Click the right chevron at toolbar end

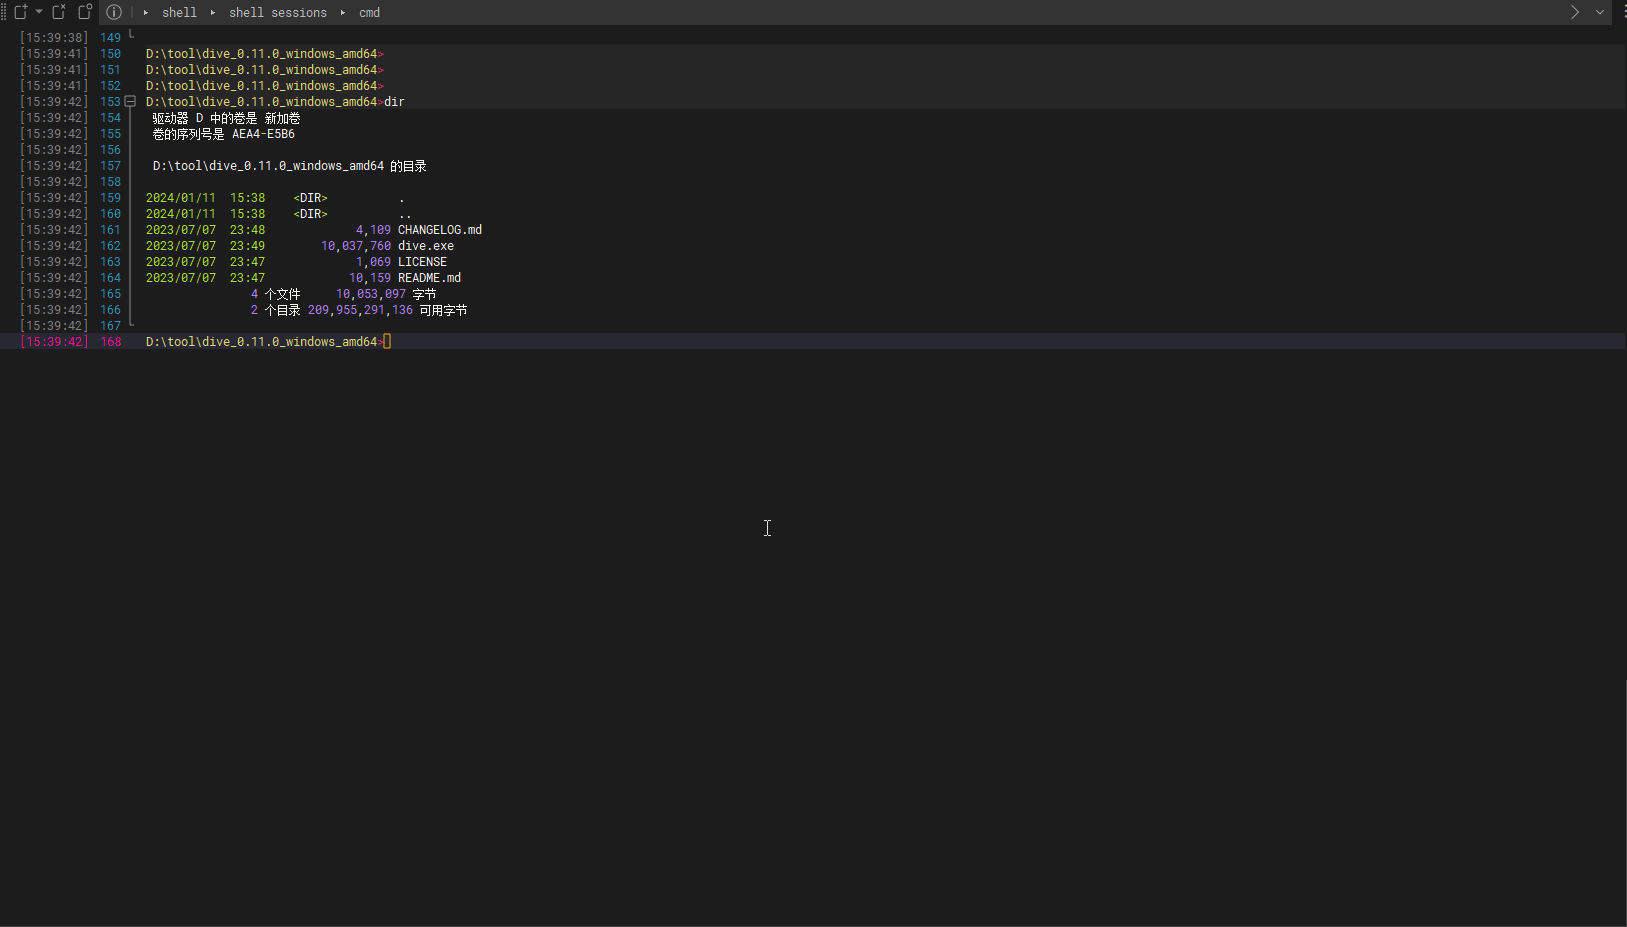pyautogui.click(x=1574, y=12)
